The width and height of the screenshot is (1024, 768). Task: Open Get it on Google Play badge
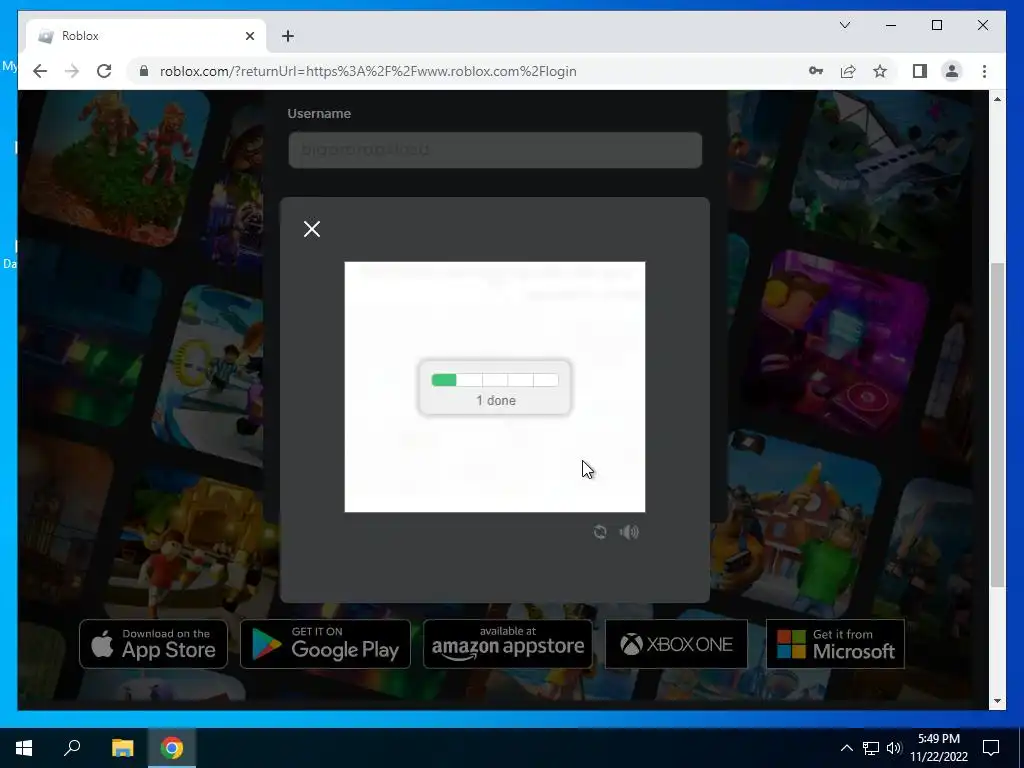point(325,644)
